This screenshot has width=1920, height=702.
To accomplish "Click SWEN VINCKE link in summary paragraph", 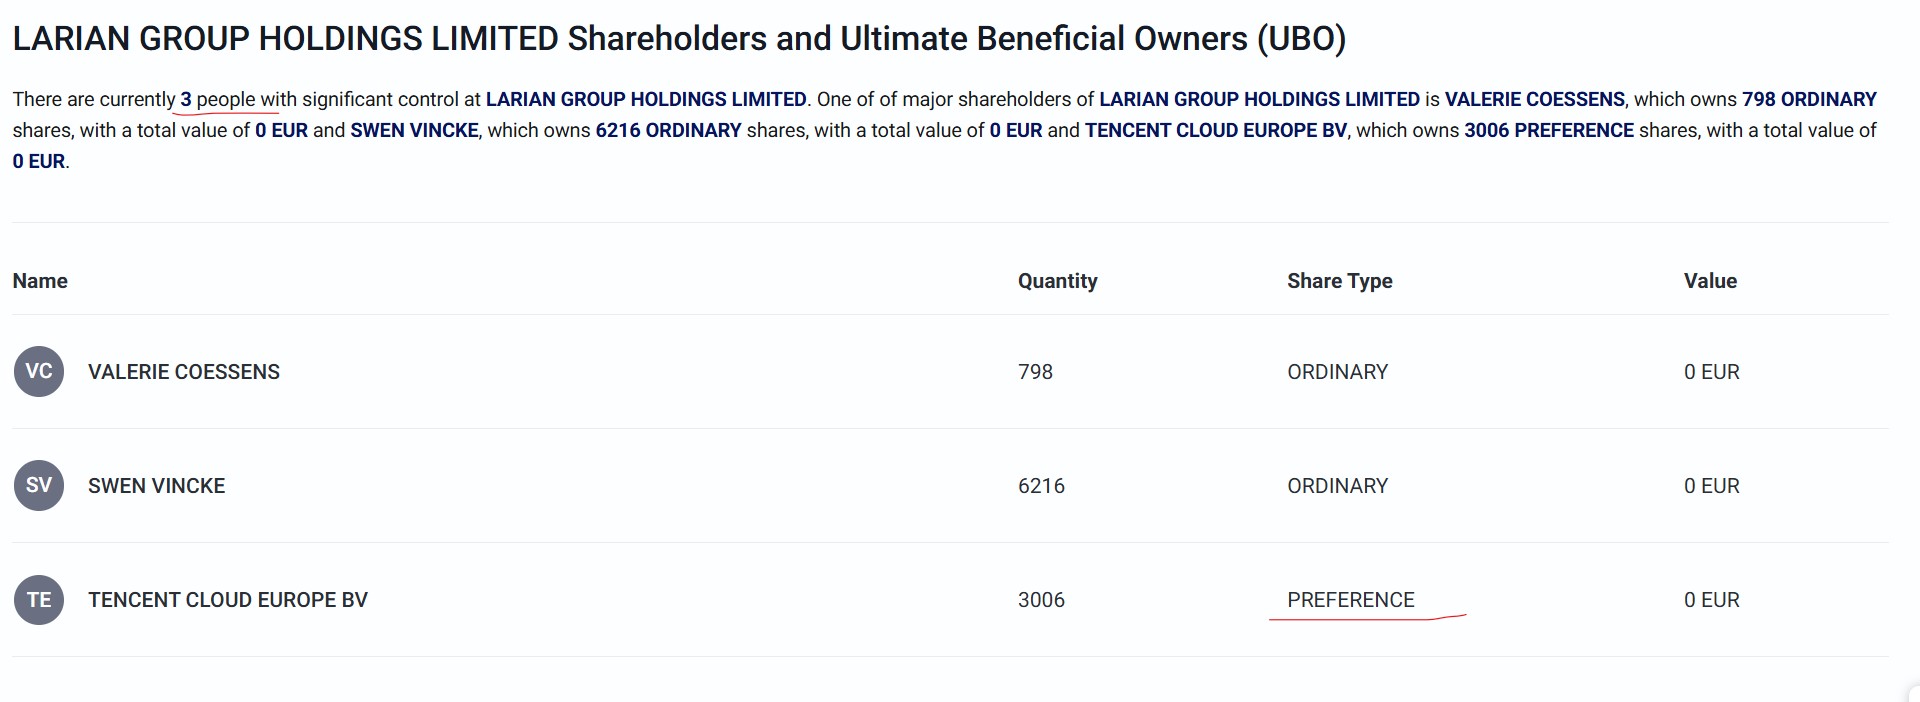I will pos(414,130).
